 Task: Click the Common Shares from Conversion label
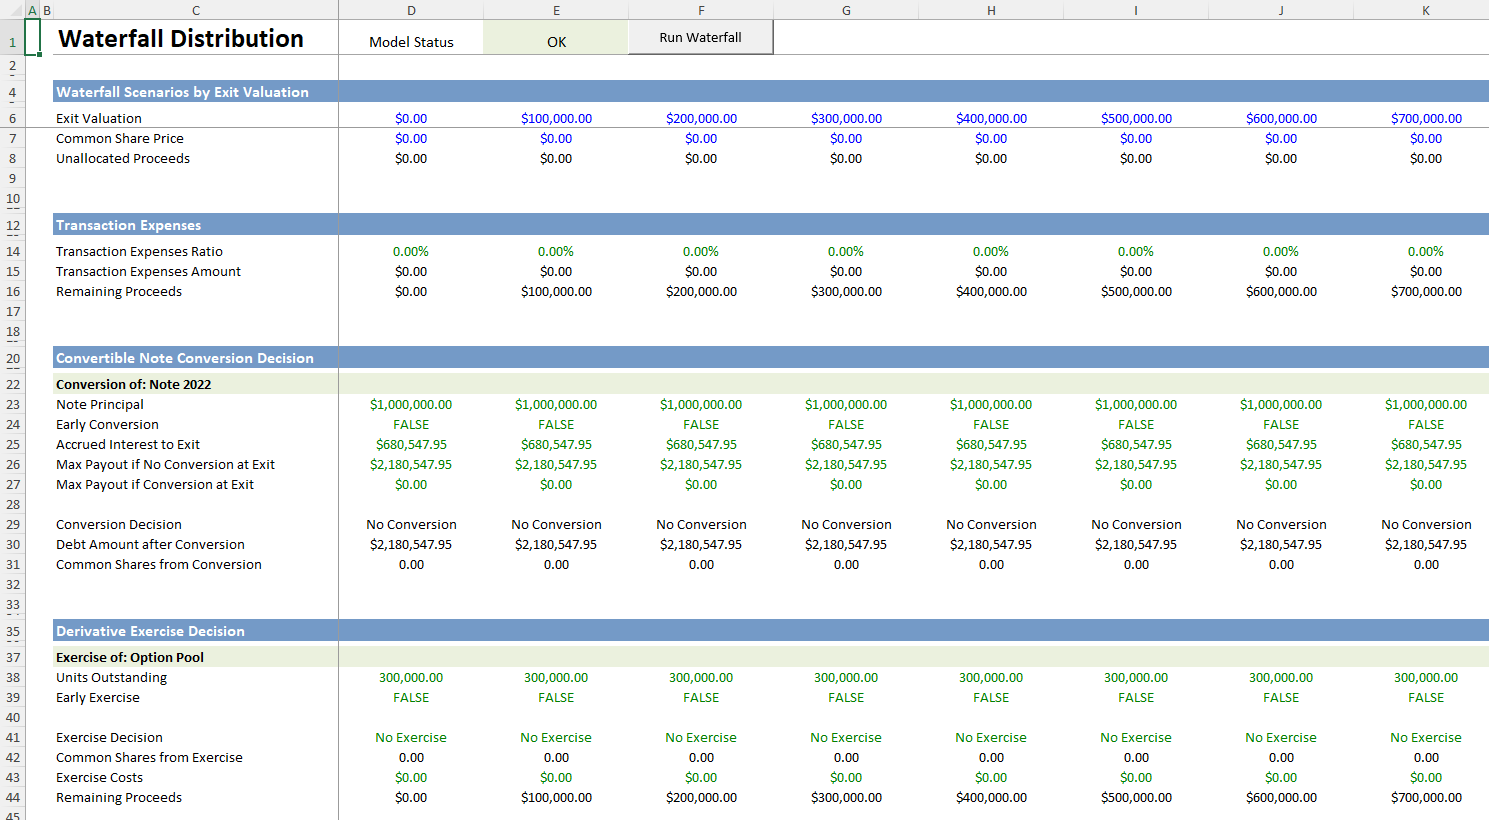tap(159, 564)
